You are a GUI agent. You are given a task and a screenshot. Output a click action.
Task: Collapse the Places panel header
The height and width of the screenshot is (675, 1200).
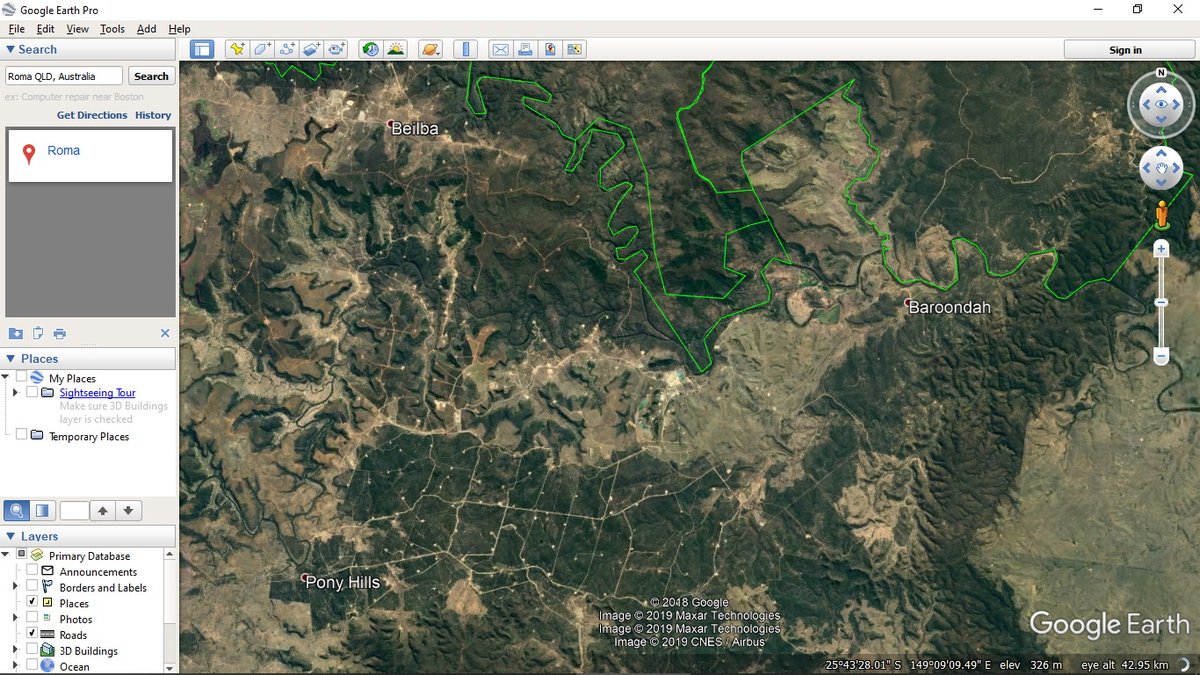(89, 358)
